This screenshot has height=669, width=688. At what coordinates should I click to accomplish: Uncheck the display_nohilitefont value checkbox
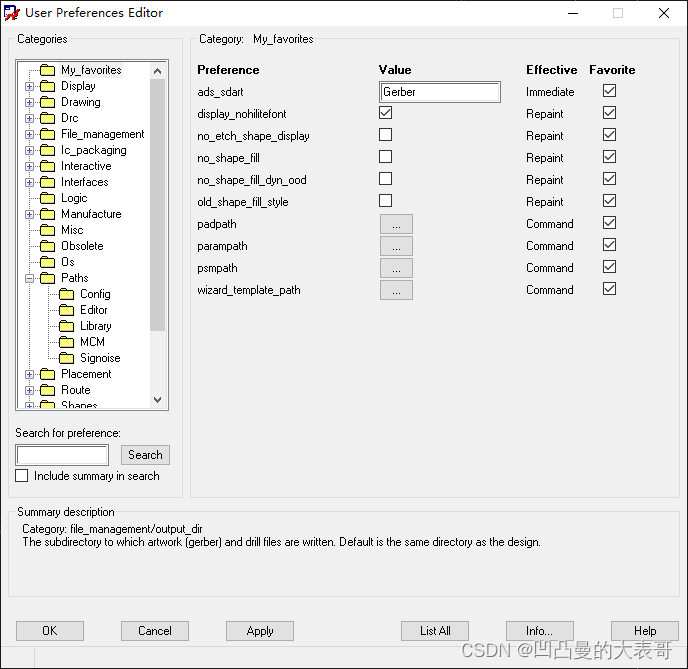pyautogui.click(x=385, y=113)
